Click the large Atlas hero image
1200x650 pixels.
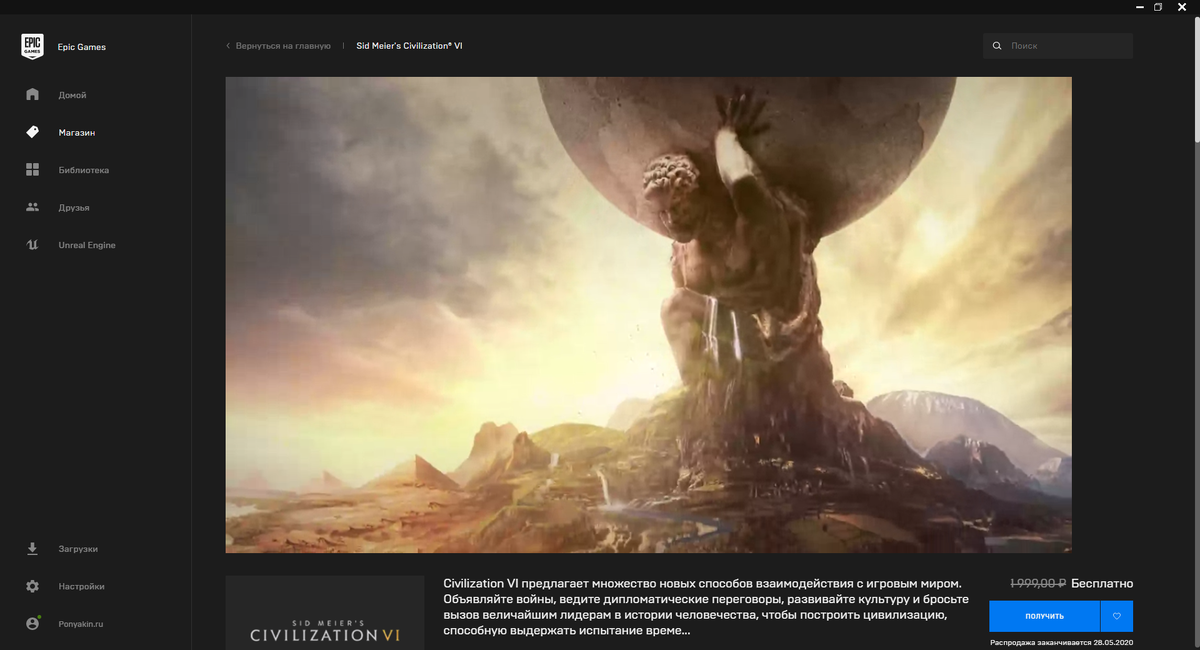(x=648, y=315)
